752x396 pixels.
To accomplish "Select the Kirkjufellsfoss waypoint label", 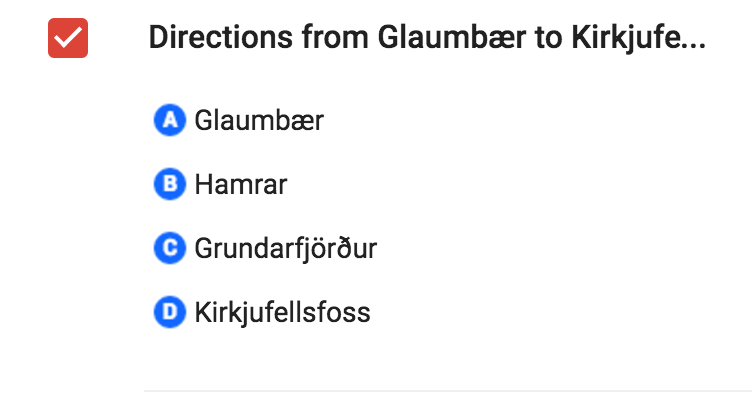I will click(x=282, y=312).
